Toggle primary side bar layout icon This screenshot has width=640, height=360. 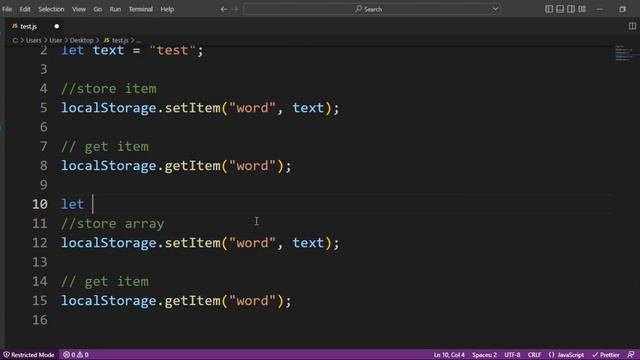pos(549,9)
